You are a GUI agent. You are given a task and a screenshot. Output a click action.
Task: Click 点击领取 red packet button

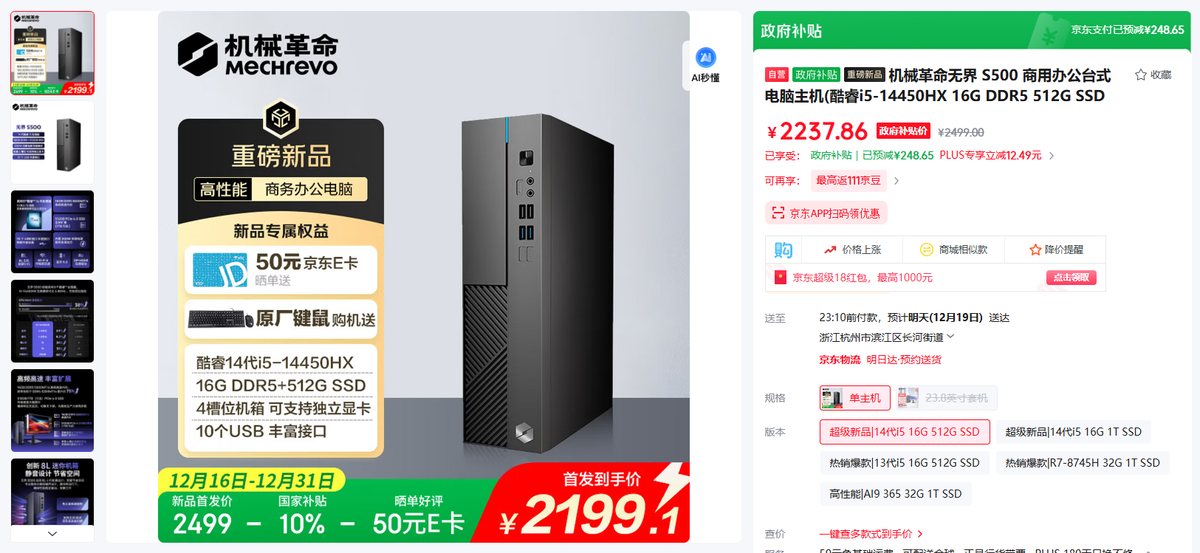tap(1071, 277)
